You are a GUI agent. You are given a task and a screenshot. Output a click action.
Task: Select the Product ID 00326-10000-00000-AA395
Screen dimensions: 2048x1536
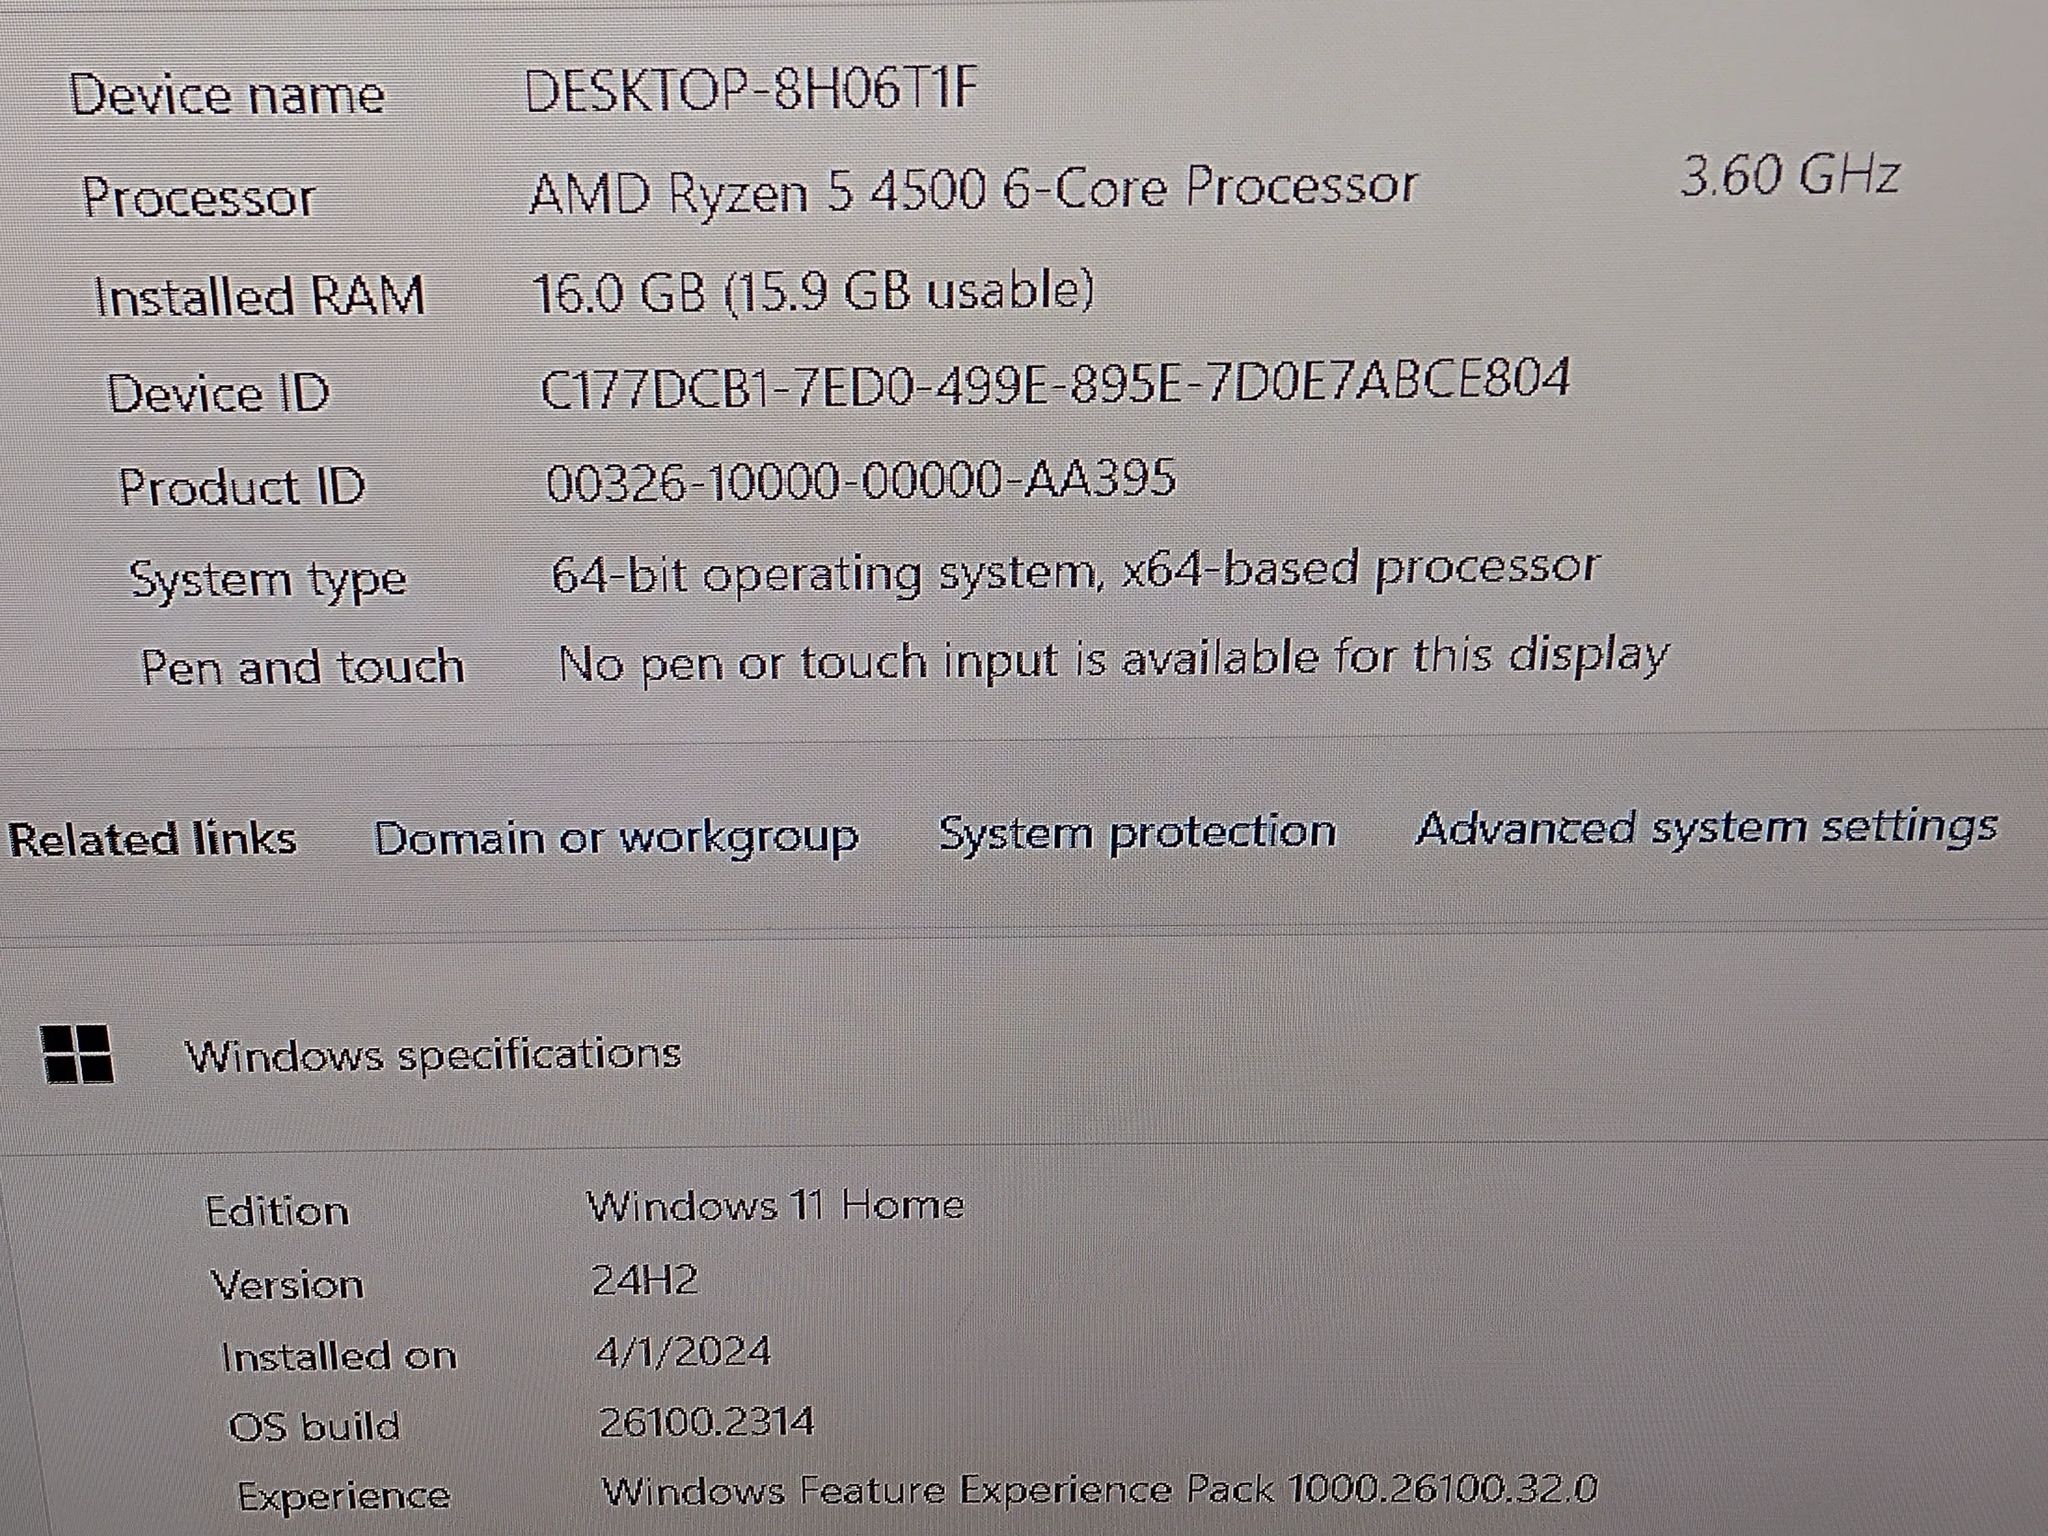point(861,480)
